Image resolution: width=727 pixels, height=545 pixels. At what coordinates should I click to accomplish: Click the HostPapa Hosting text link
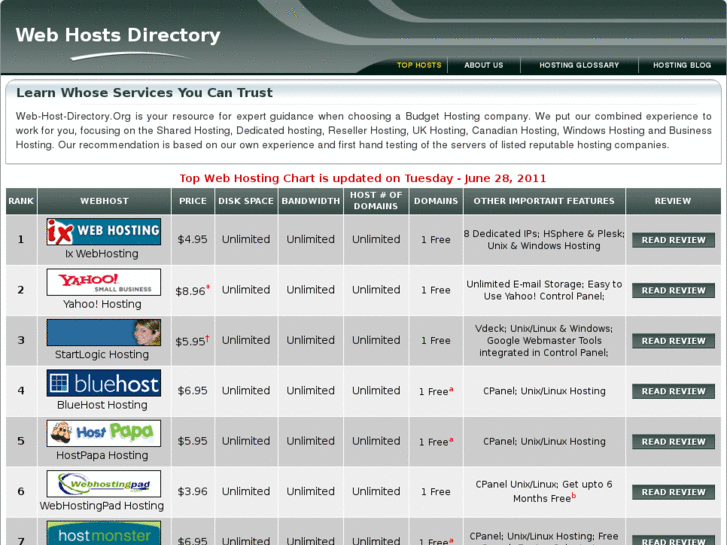point(102,455)
